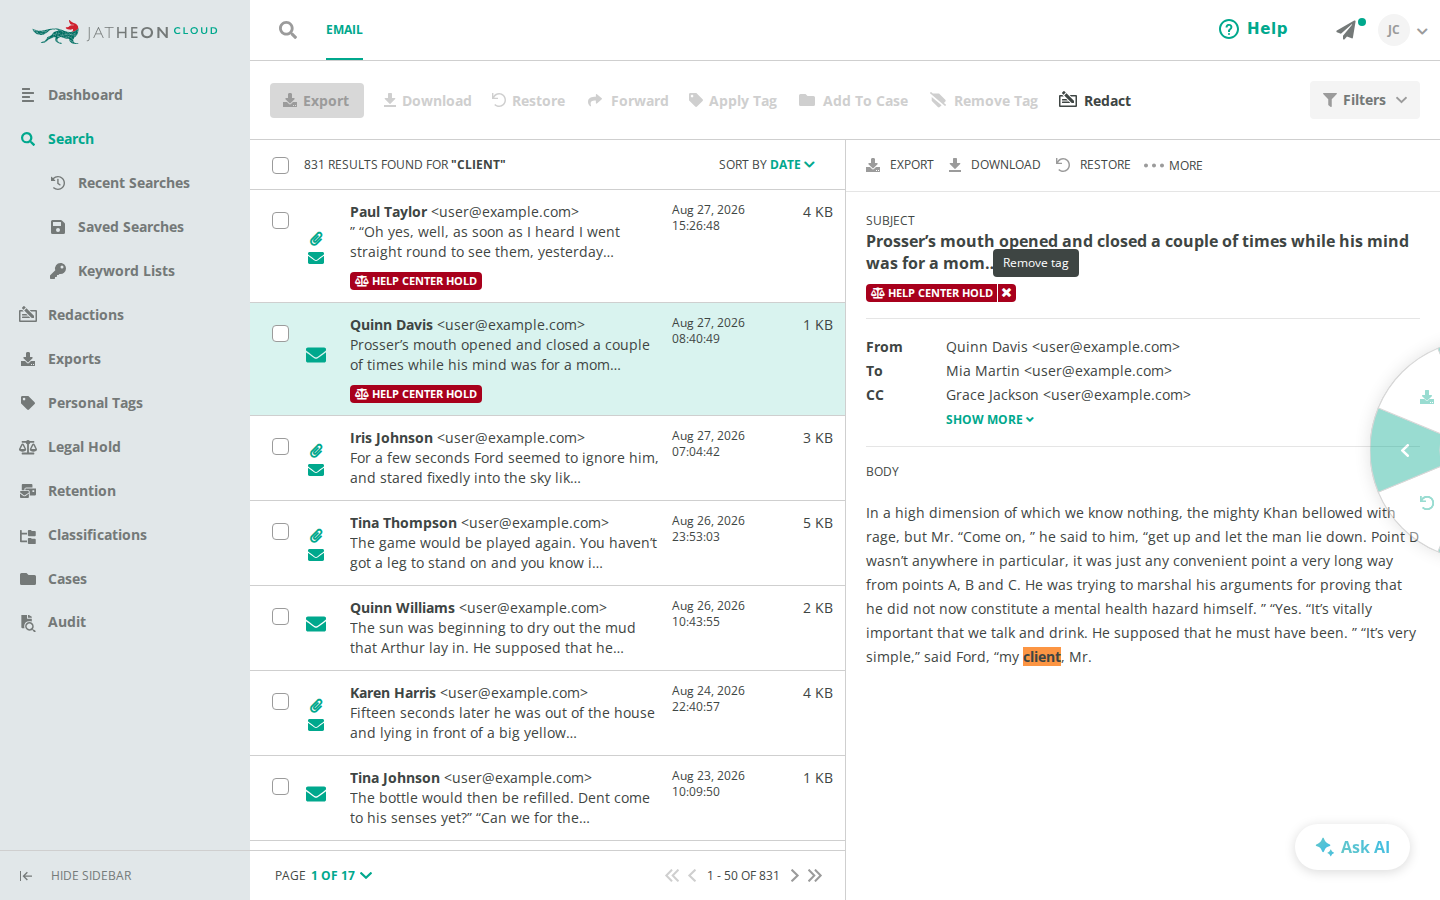Image resolution: width=1440 pixels, height=900 pixels.
Task: Open the Karen Harris email
Action: (x=547, y=713)
